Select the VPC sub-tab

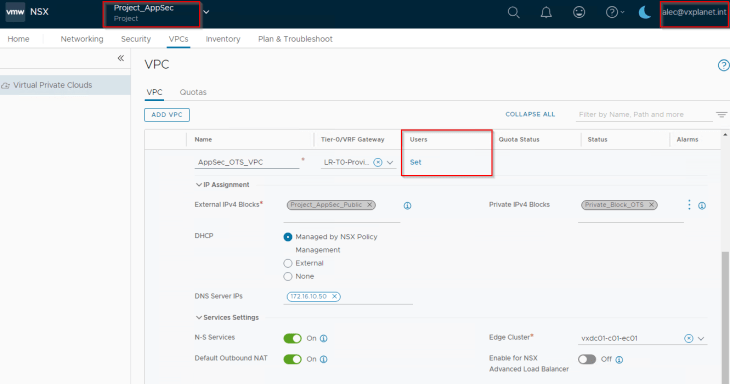click(x=154, y=92)
